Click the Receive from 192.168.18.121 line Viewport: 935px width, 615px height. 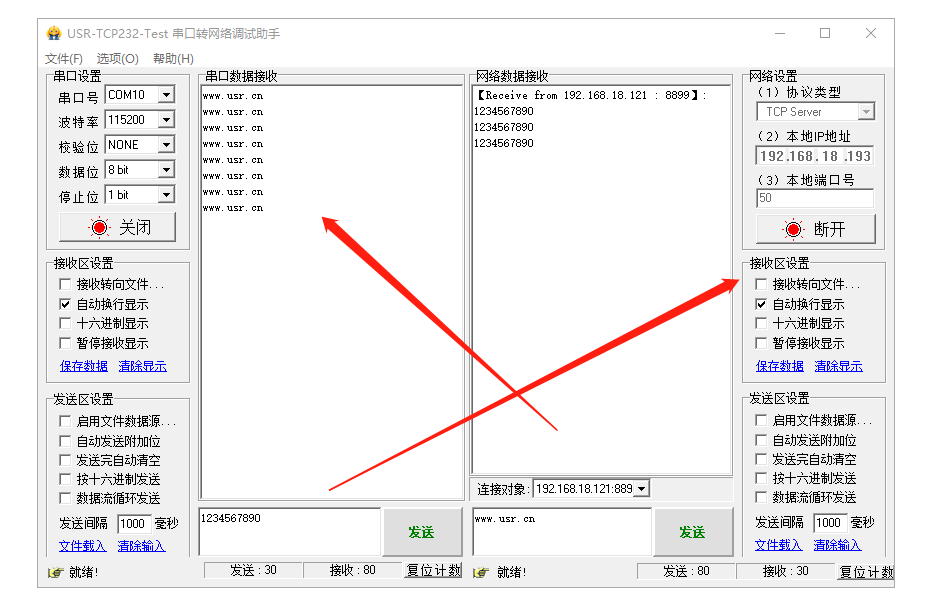coord(591,95)
